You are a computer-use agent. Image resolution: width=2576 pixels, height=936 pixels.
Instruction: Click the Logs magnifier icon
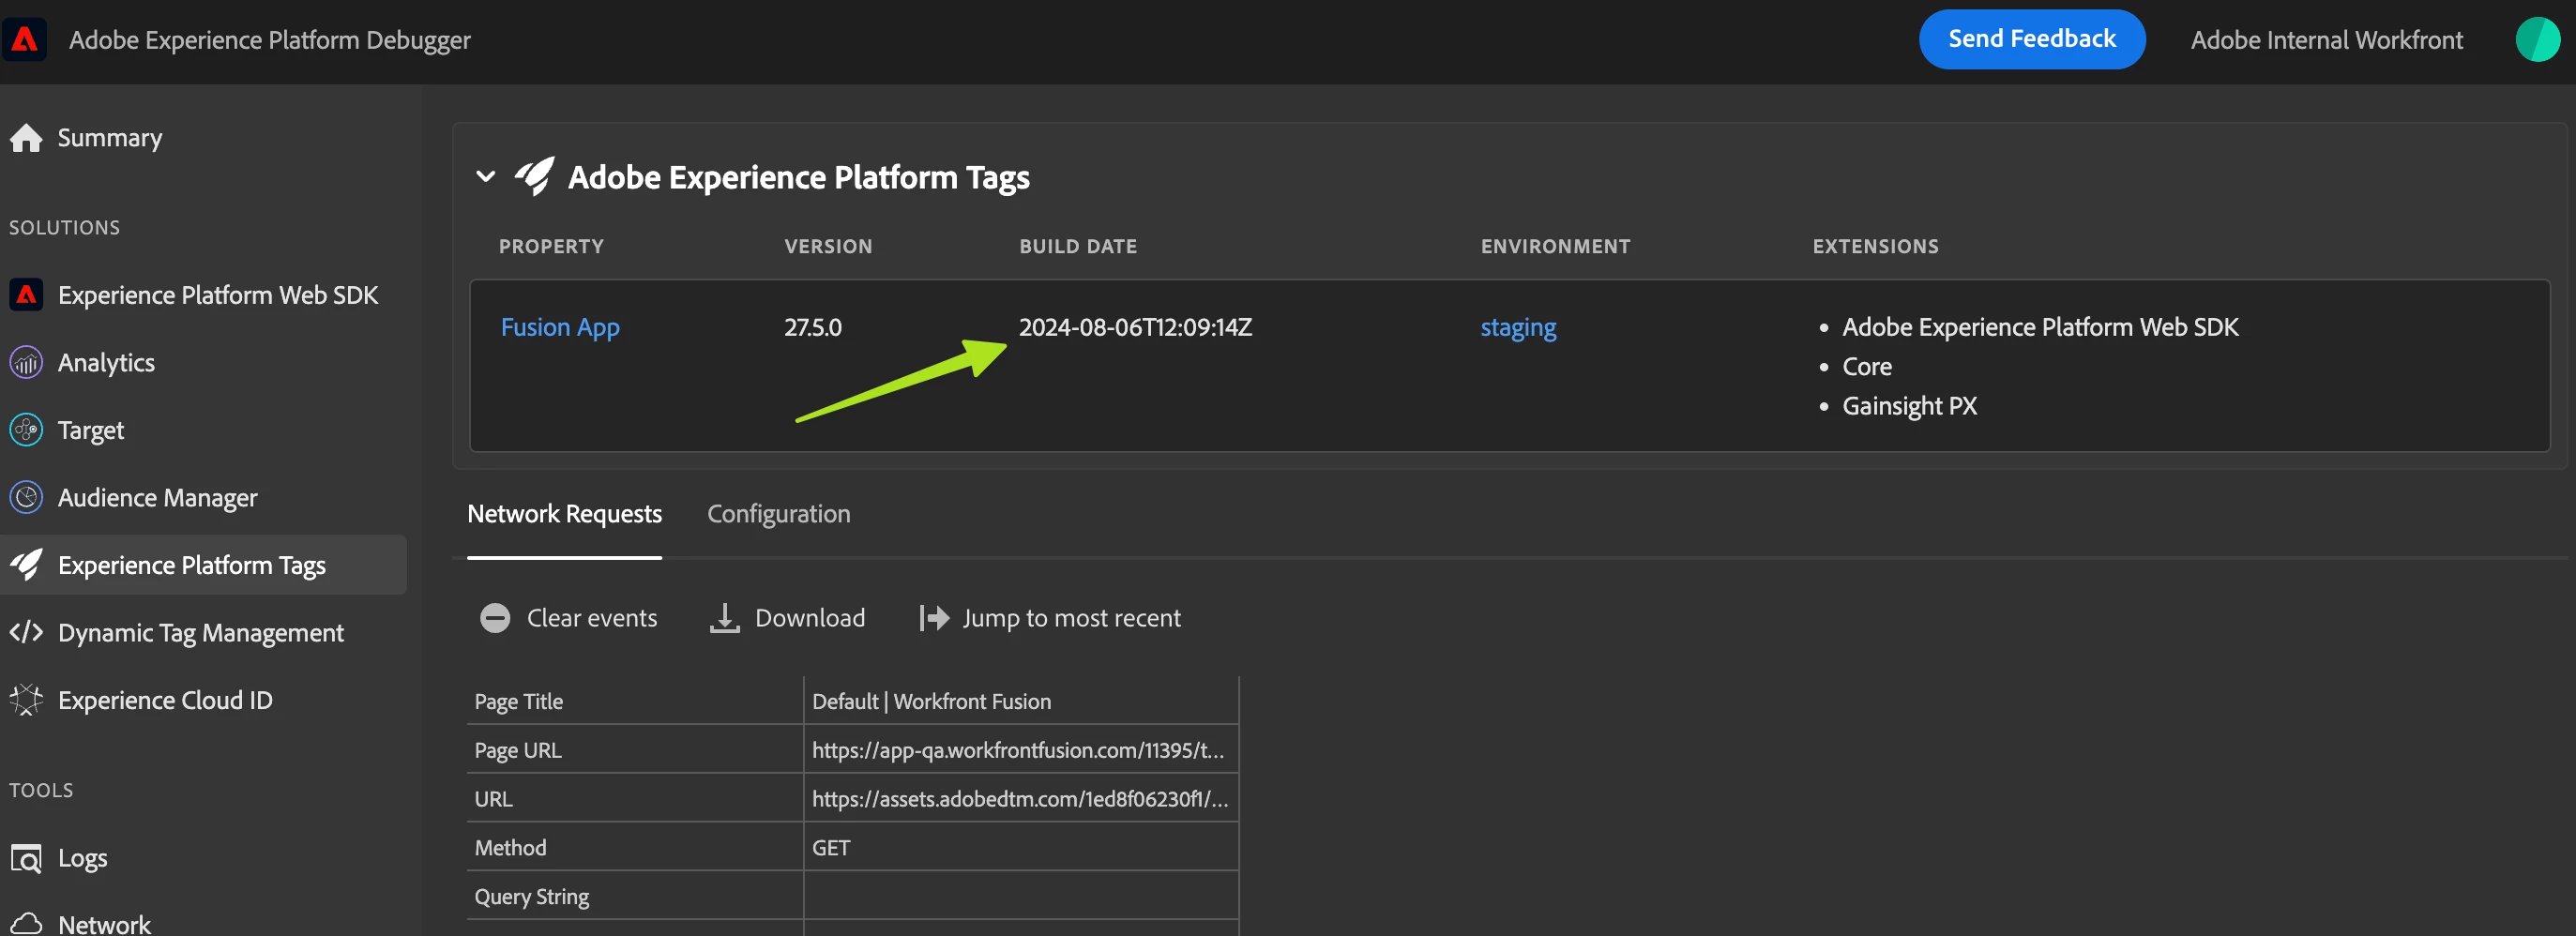click(26, 858)
